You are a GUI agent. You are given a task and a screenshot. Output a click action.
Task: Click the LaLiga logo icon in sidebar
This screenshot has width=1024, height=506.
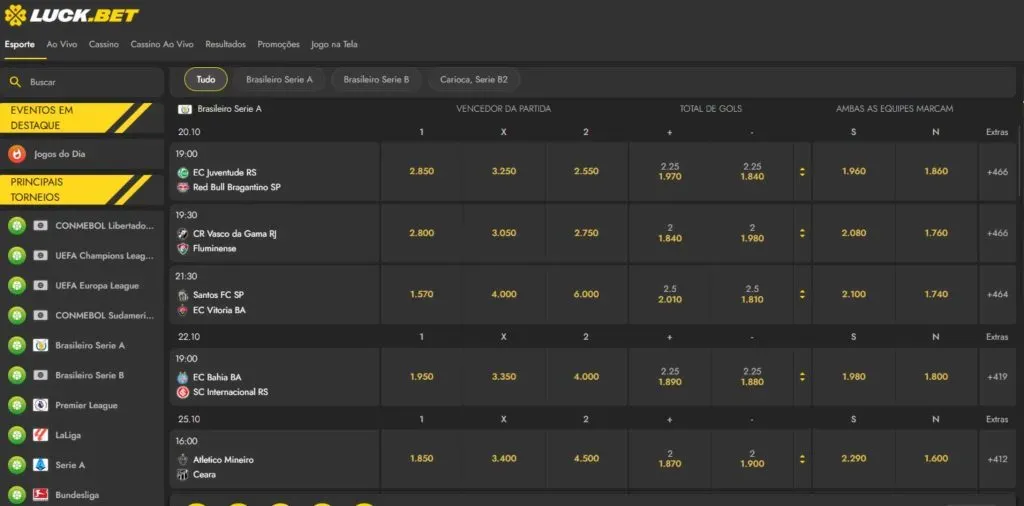point(40,435)
